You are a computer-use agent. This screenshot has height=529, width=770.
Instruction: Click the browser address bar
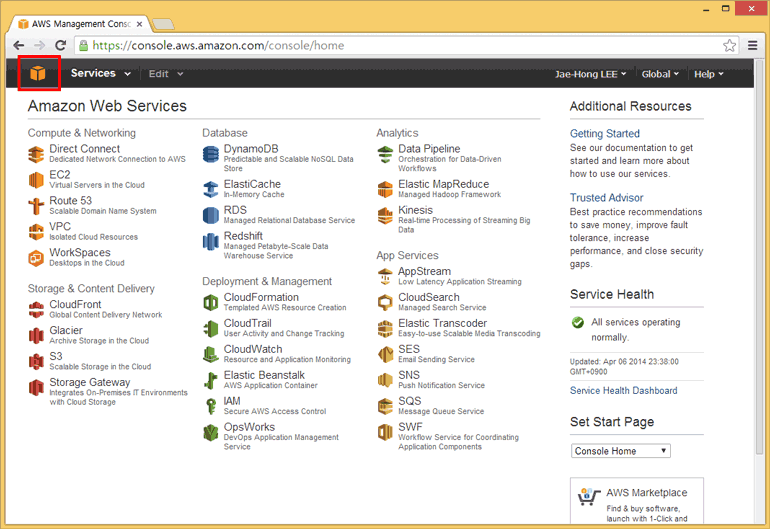tap(400, 45)
